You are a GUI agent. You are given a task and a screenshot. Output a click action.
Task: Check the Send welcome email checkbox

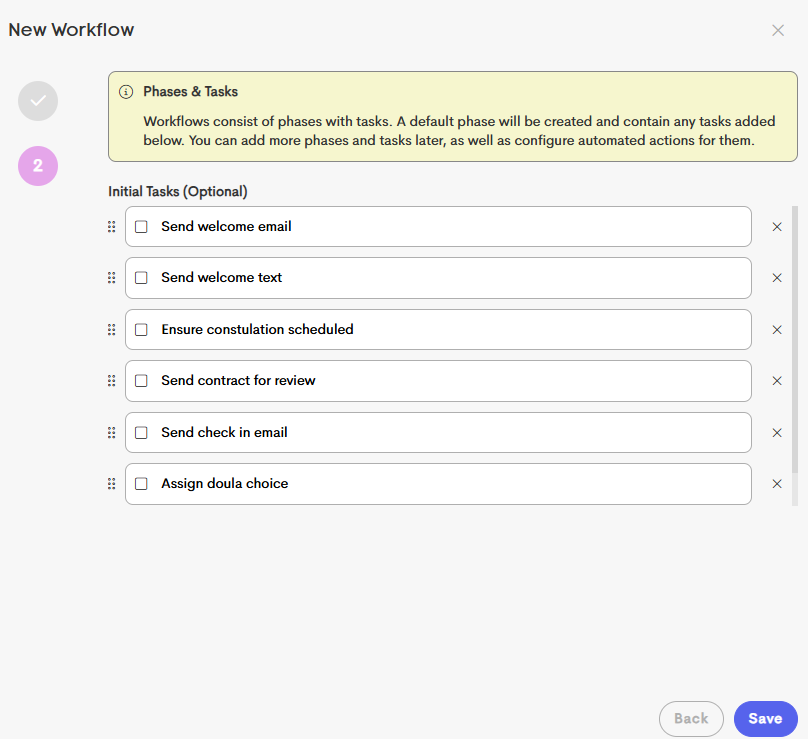[x=141, y=227]
